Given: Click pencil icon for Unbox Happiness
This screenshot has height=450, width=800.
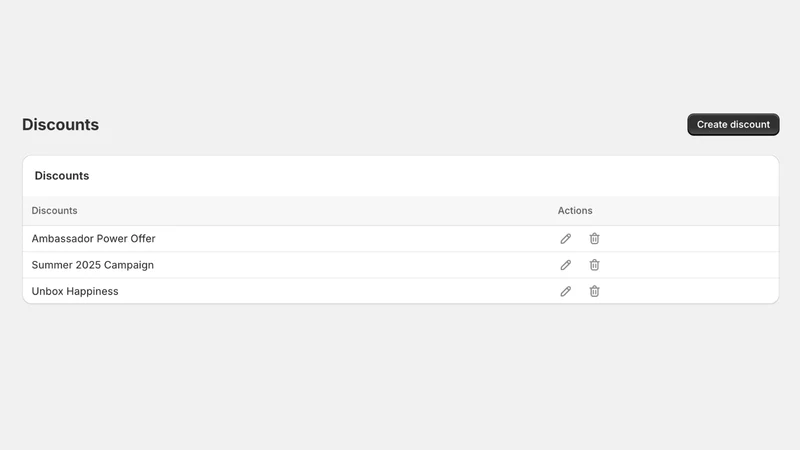Looking at the screenshot, I should point(565,291).
